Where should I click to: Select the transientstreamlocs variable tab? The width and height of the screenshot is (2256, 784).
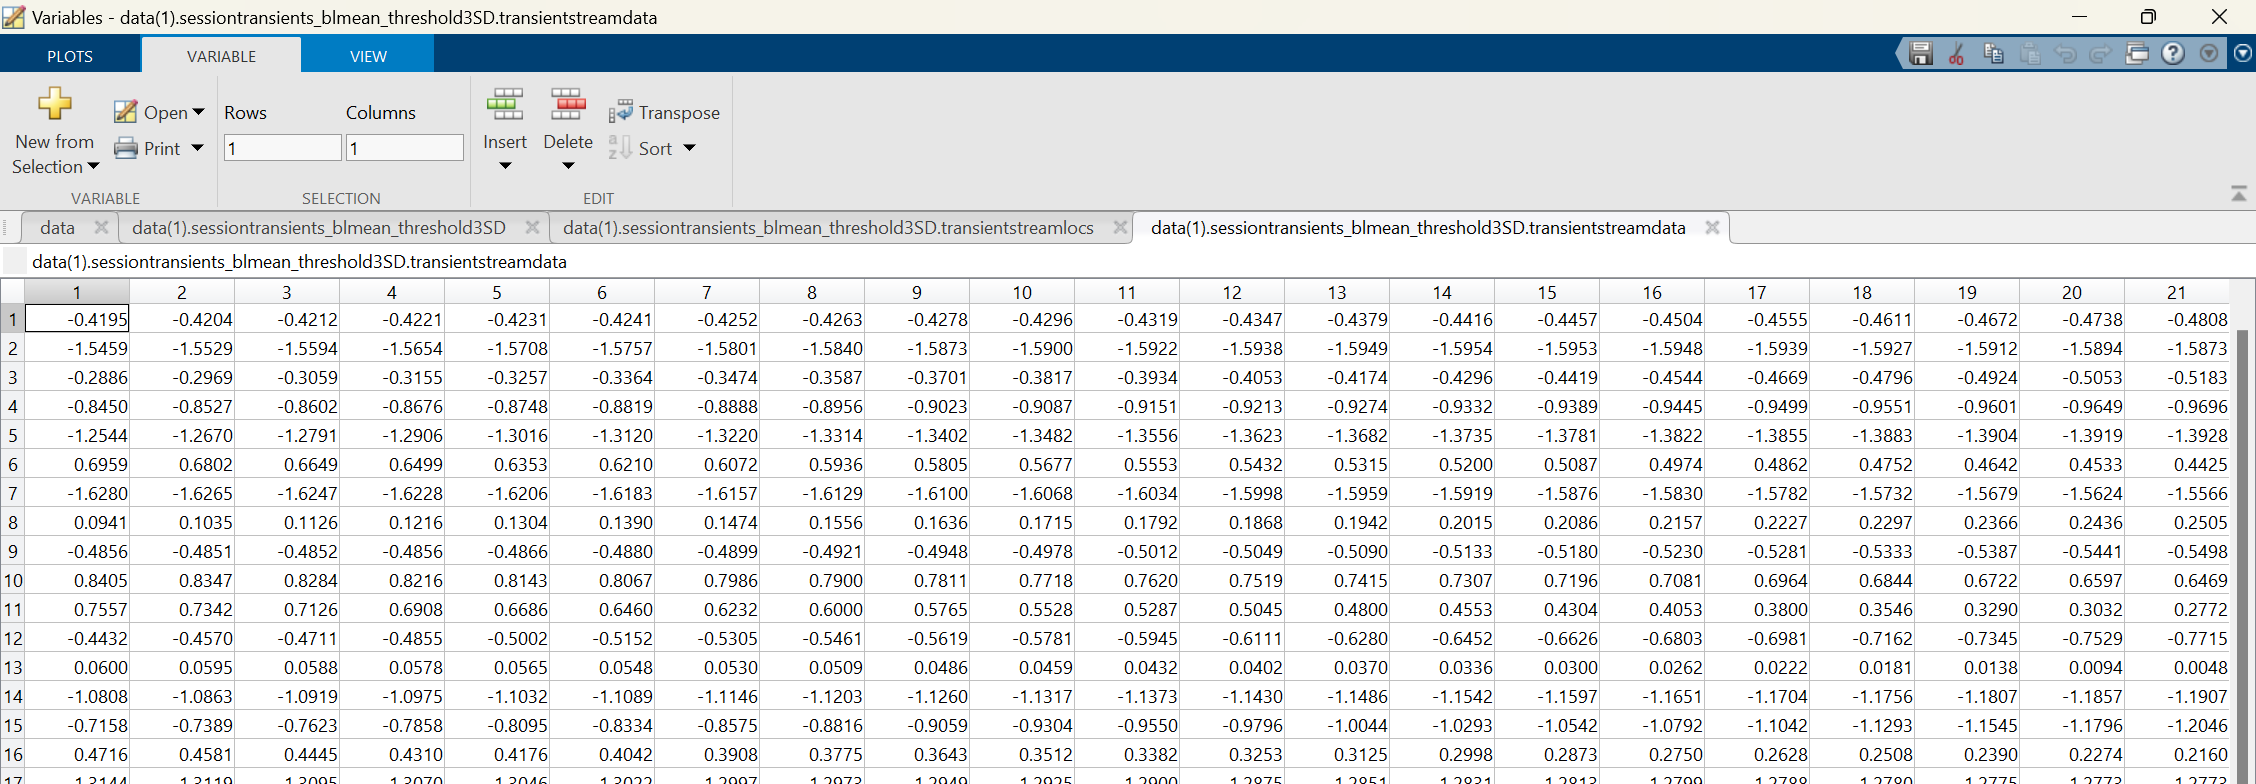pos(828,228)
